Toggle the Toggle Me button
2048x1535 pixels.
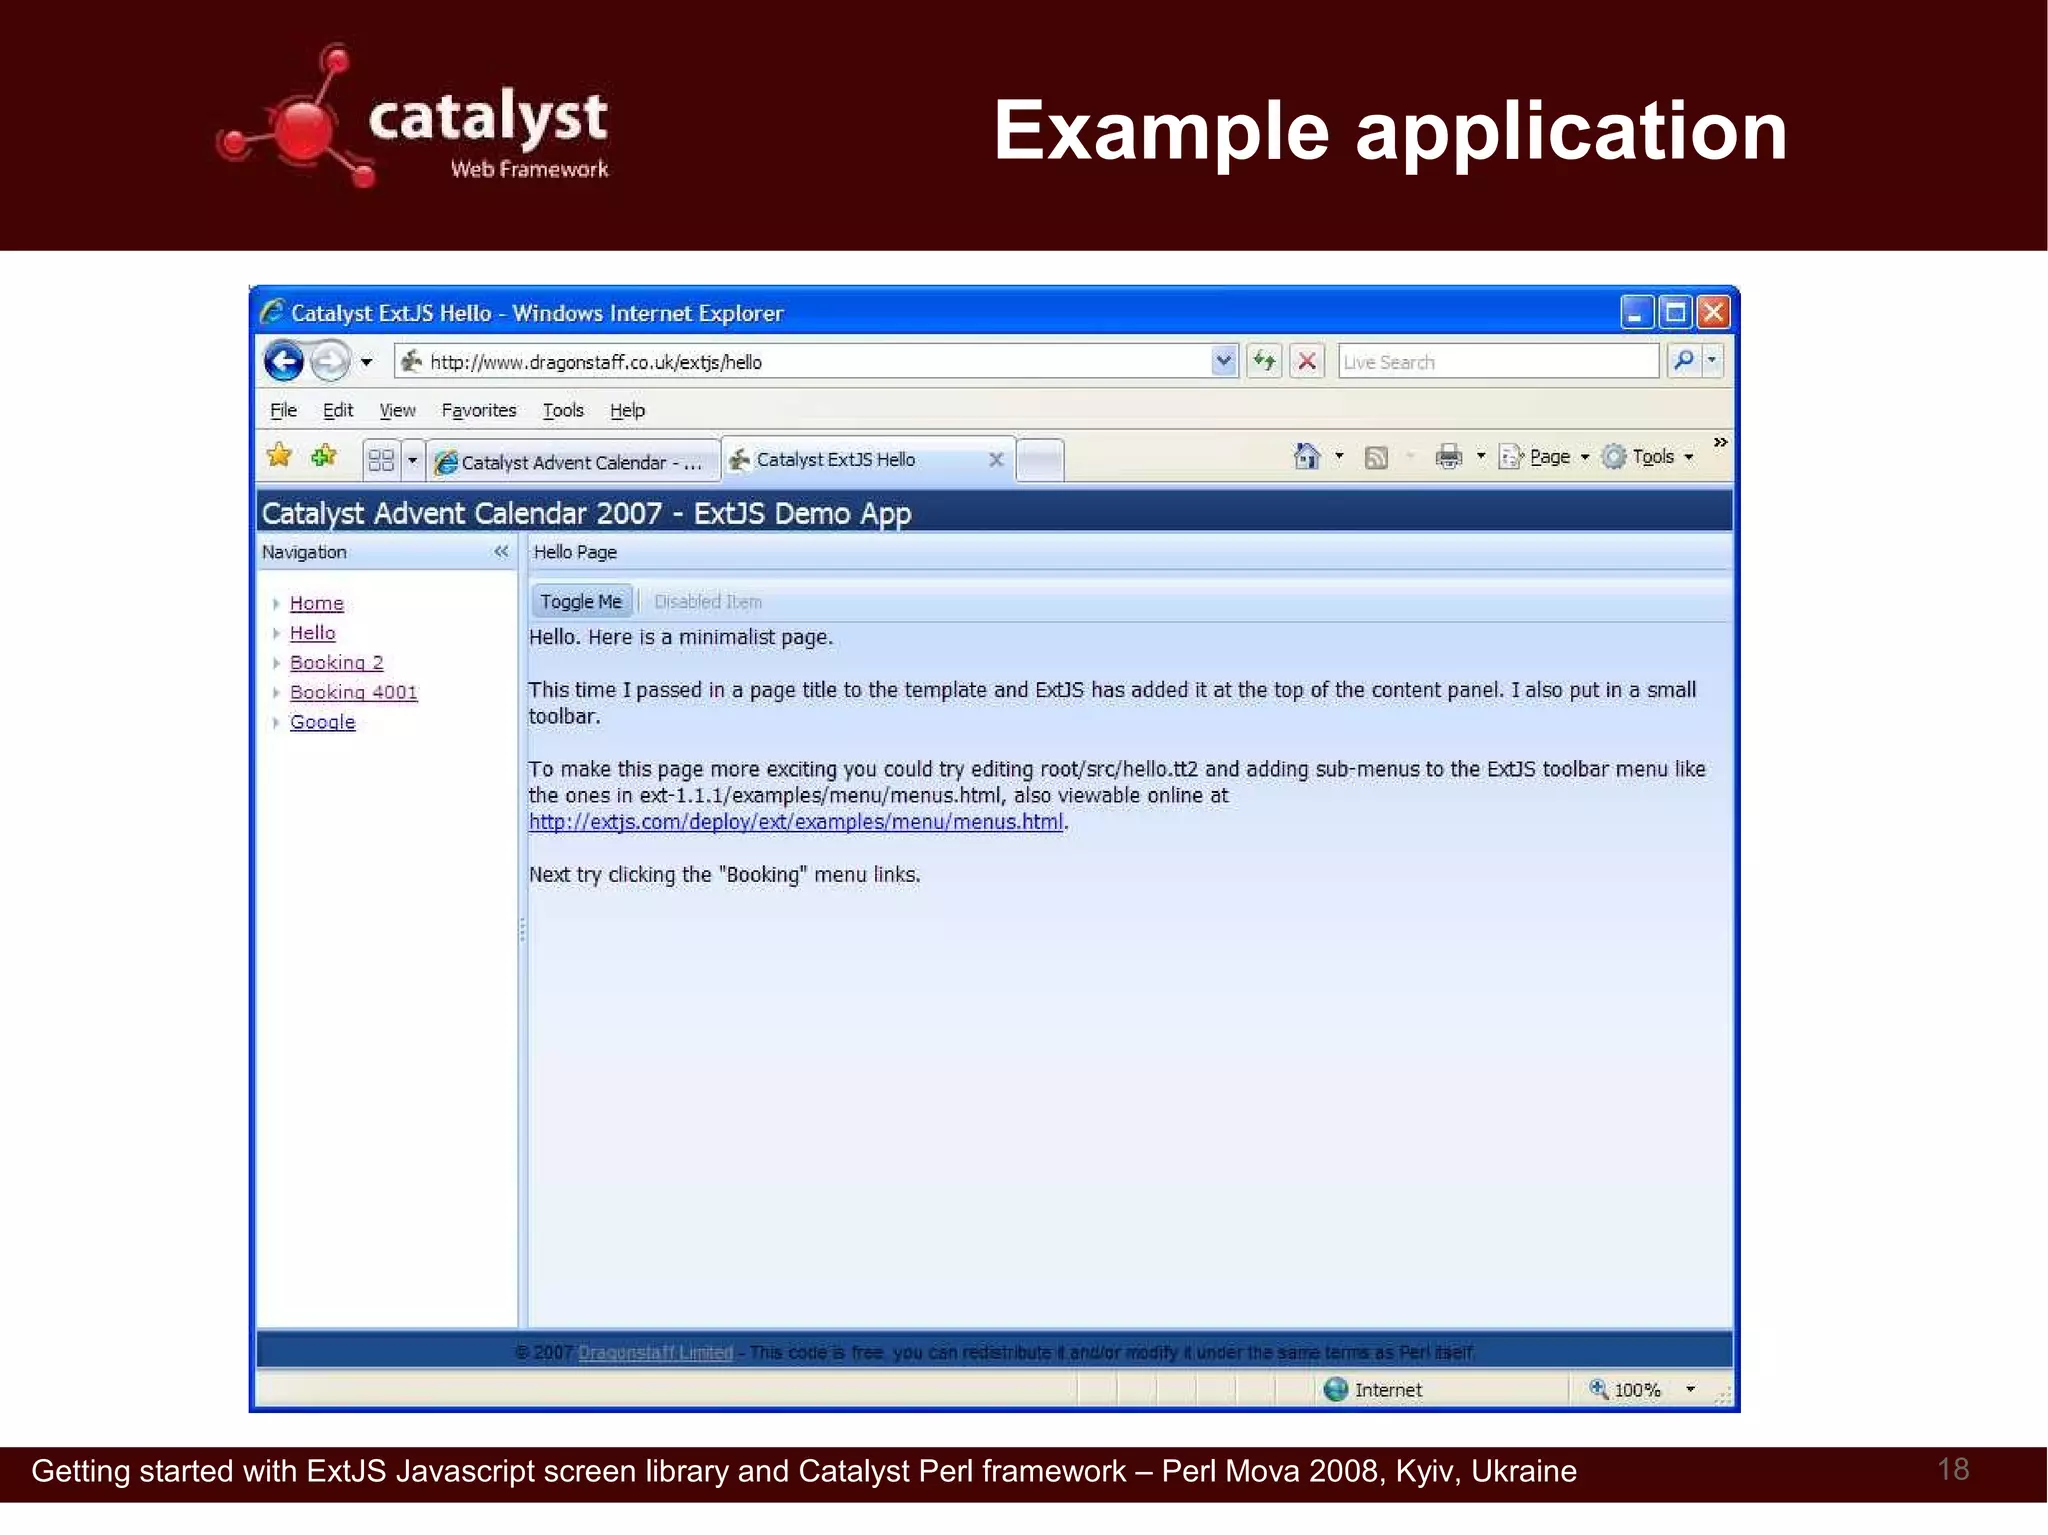[x=581, y=601]
